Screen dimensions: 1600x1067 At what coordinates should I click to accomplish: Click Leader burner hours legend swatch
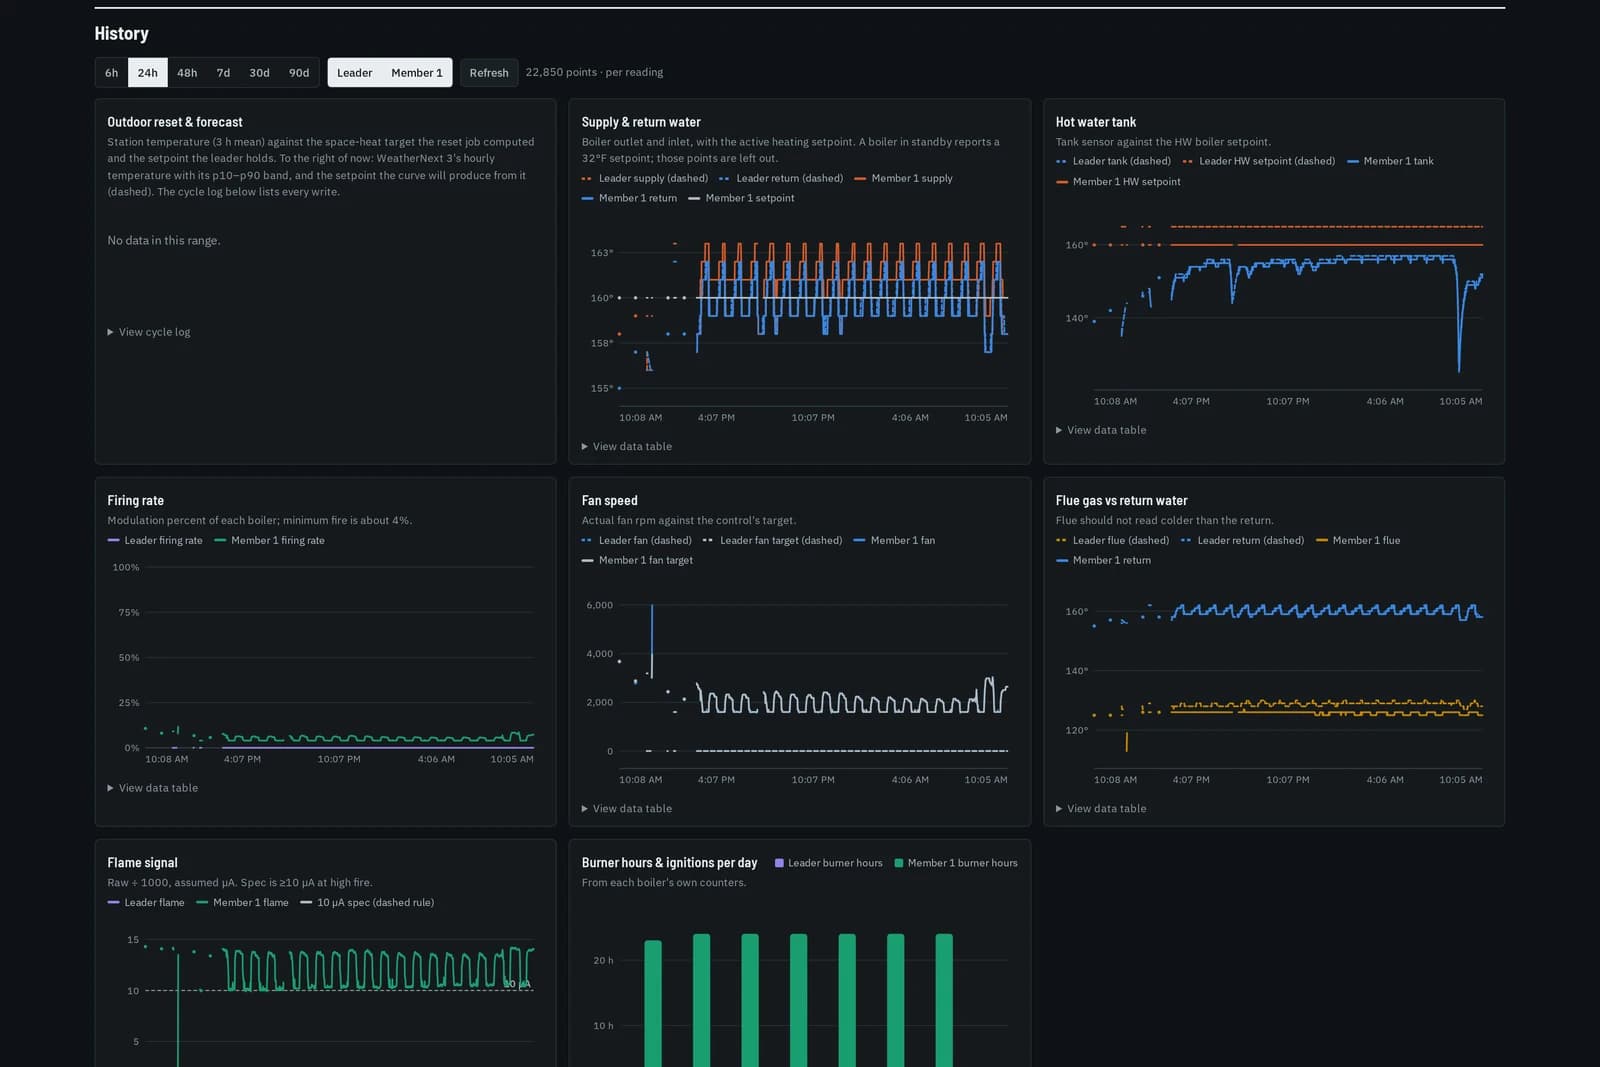coord(779,863)
